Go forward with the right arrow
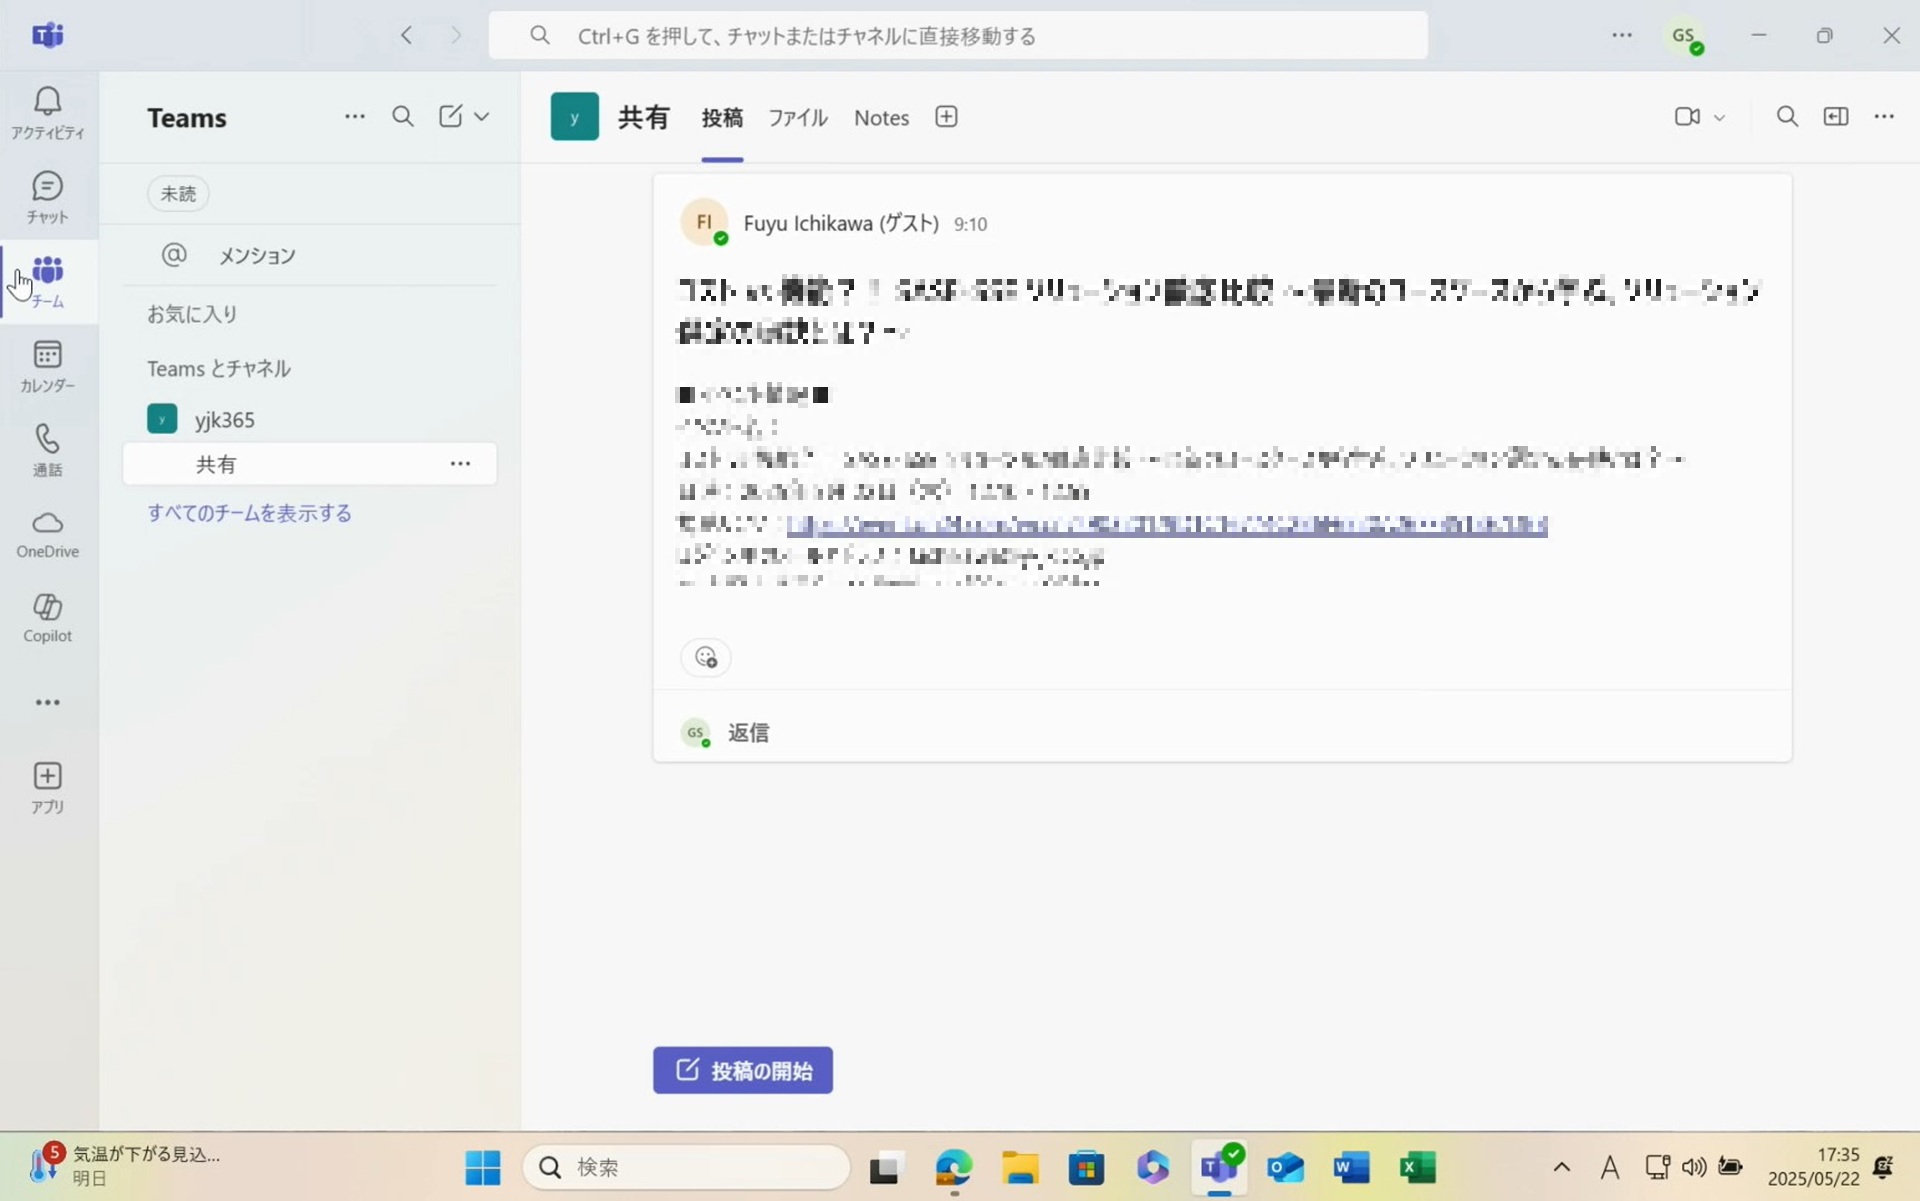 (x=456, y=35)
